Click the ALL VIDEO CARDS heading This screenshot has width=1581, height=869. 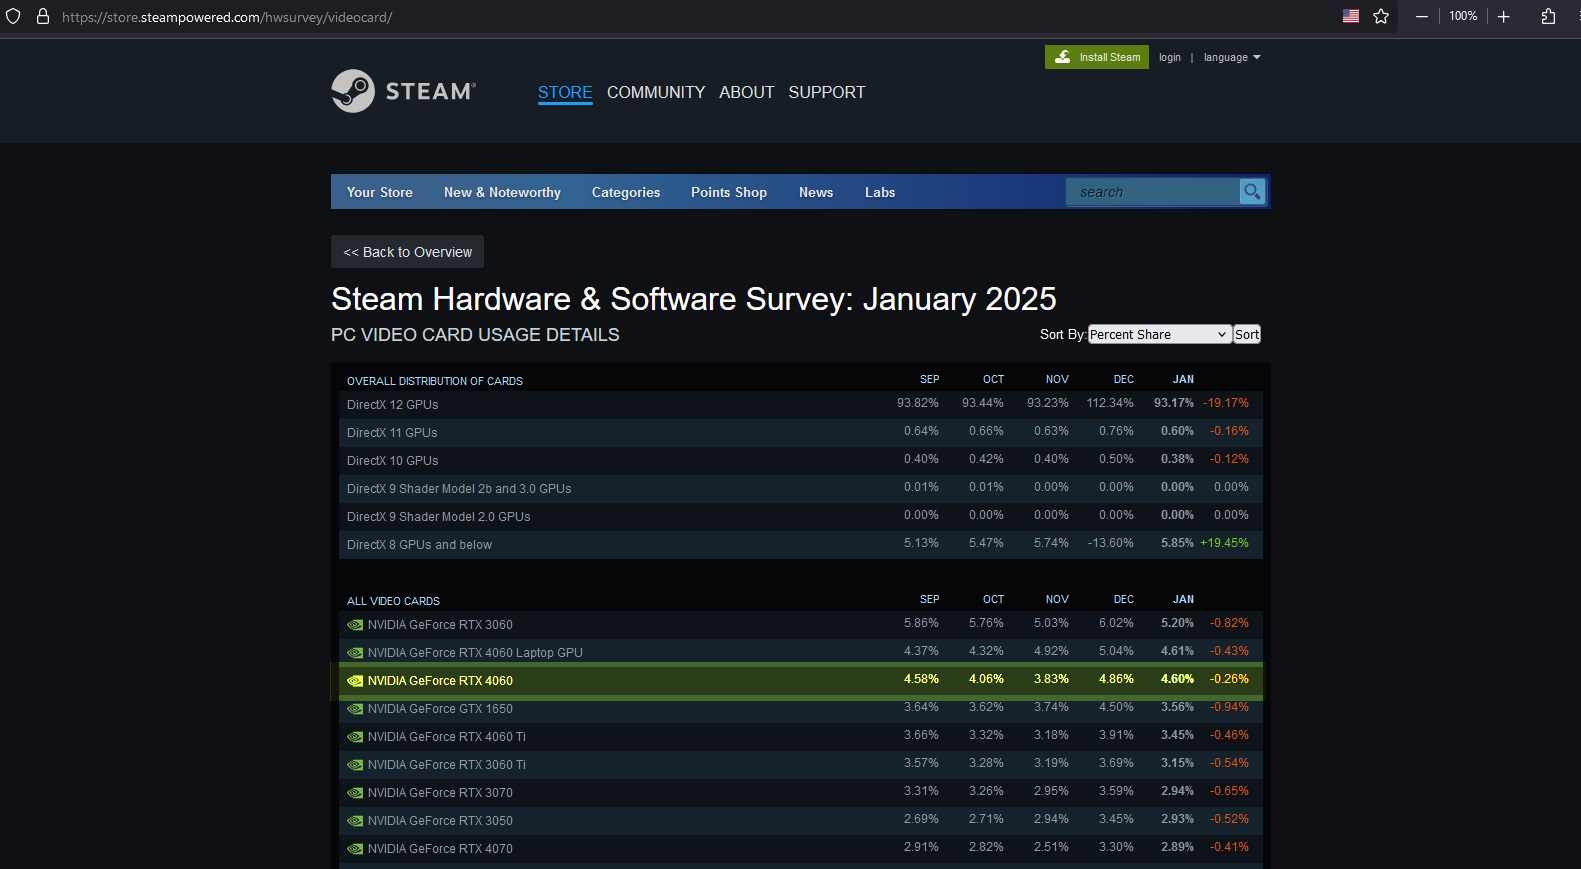[x=393, y=601]
